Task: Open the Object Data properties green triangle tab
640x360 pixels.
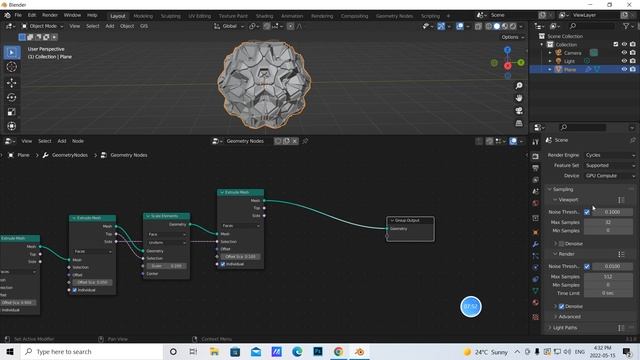Action: 535,291
